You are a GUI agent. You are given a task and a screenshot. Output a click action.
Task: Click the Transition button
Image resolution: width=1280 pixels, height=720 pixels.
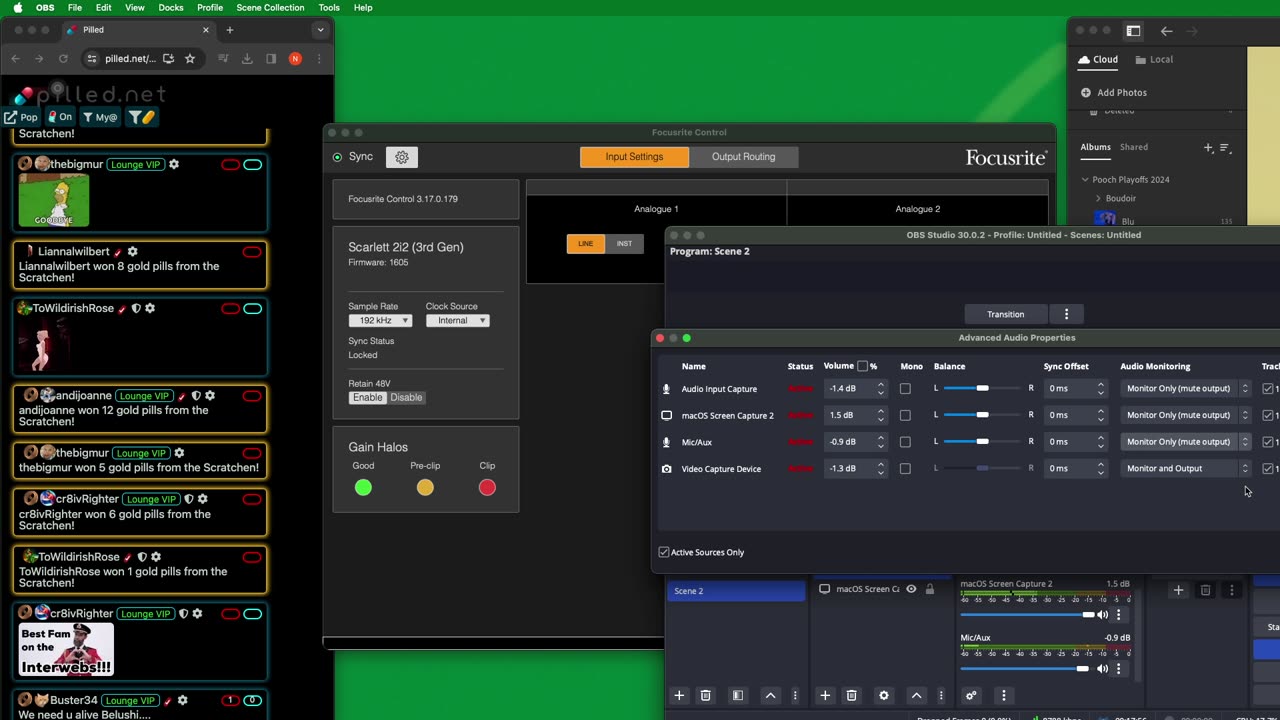point(1005,314)
